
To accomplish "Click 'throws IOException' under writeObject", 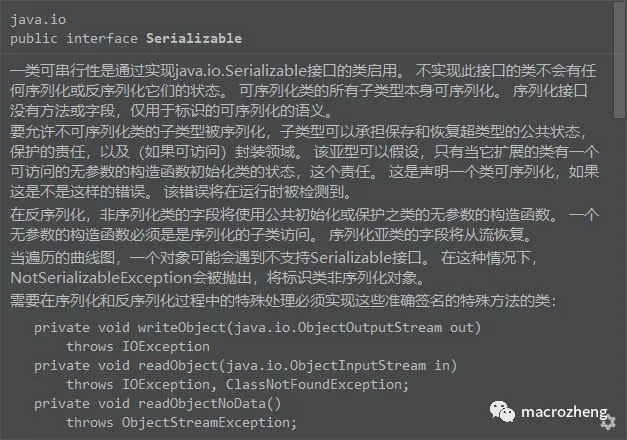I will point(138,346).
